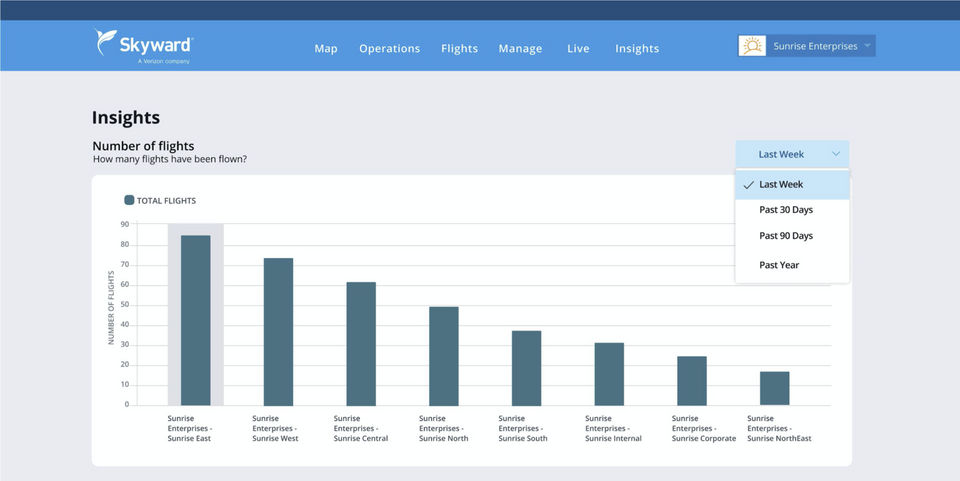
Task: Click the 90 value on y-axis
Action: click(125, 225)
